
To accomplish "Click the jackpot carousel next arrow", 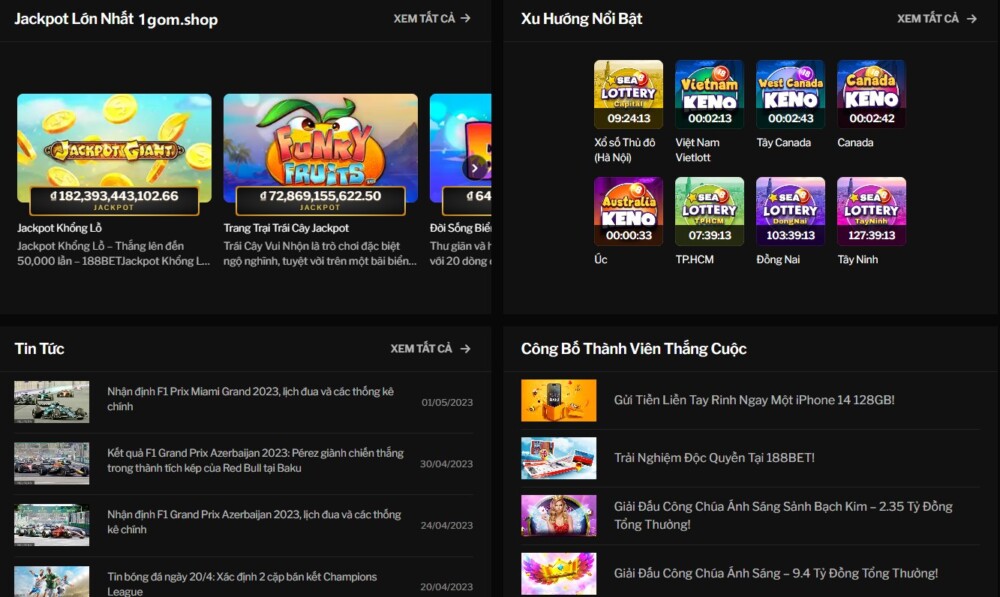I will (x=477, y=167).
